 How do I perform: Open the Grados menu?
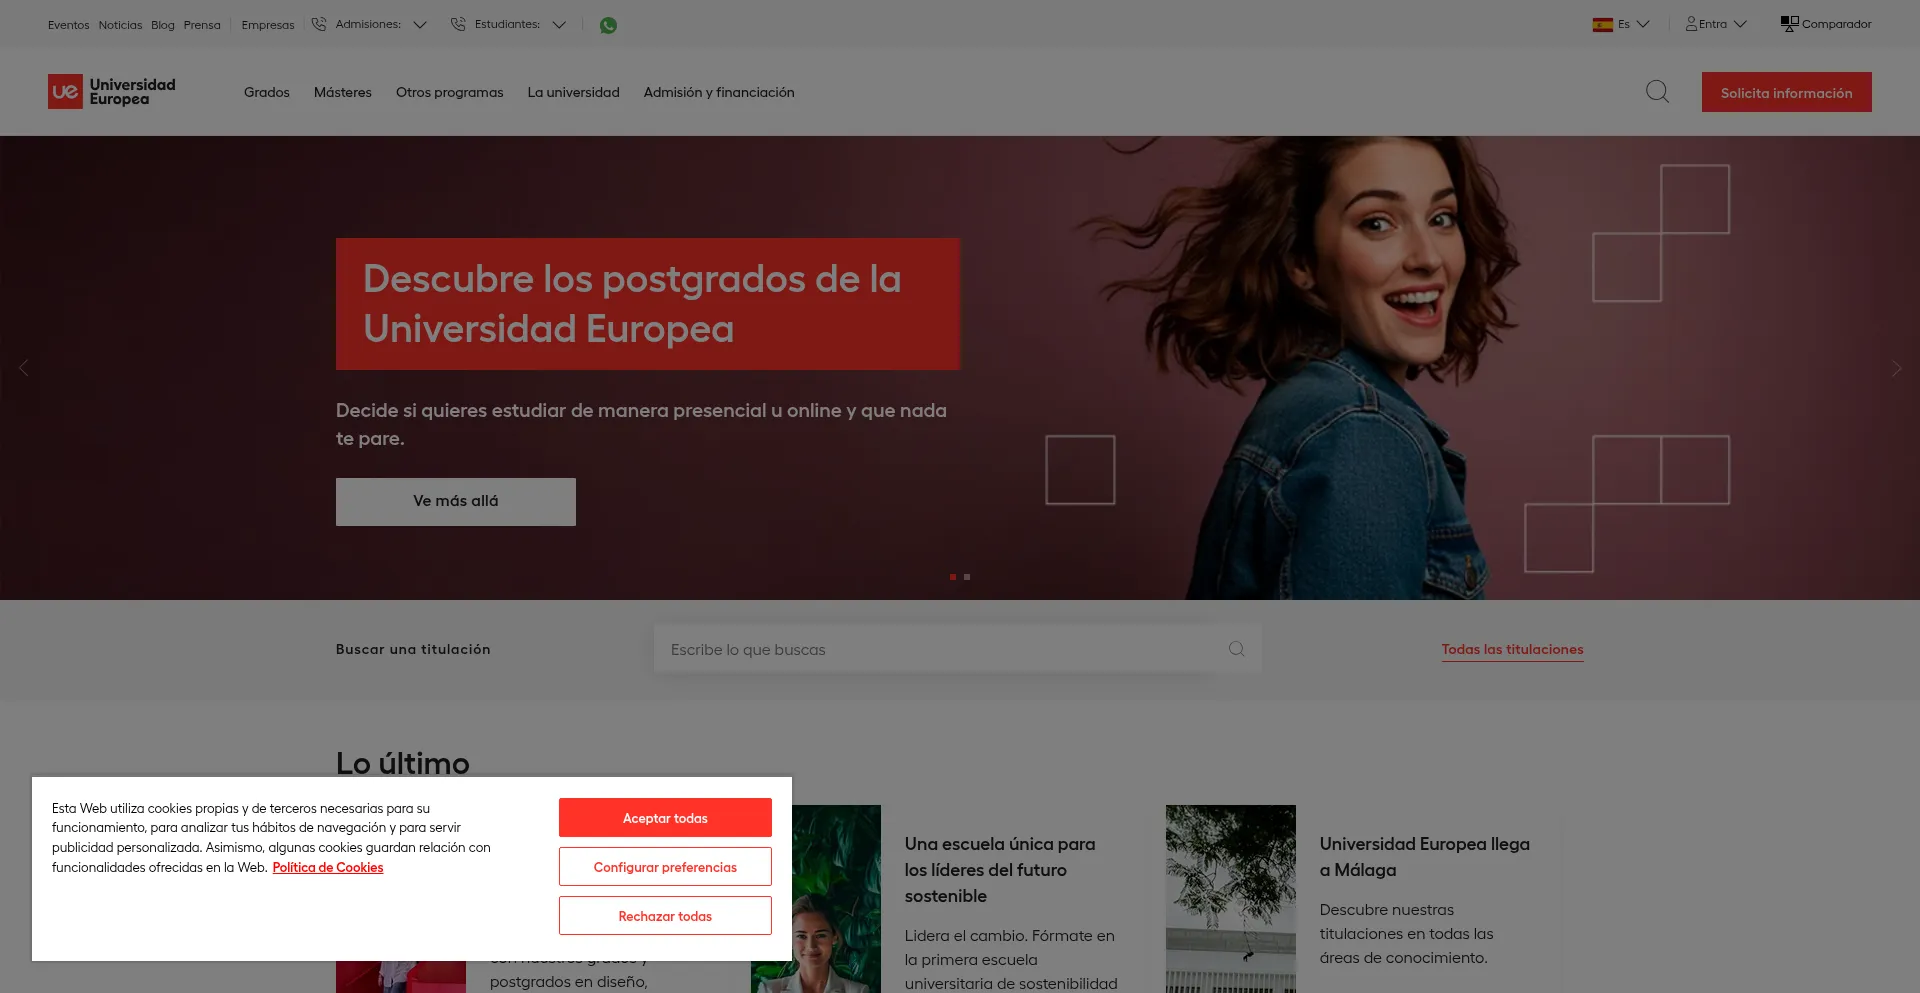(x=266, y=92)
